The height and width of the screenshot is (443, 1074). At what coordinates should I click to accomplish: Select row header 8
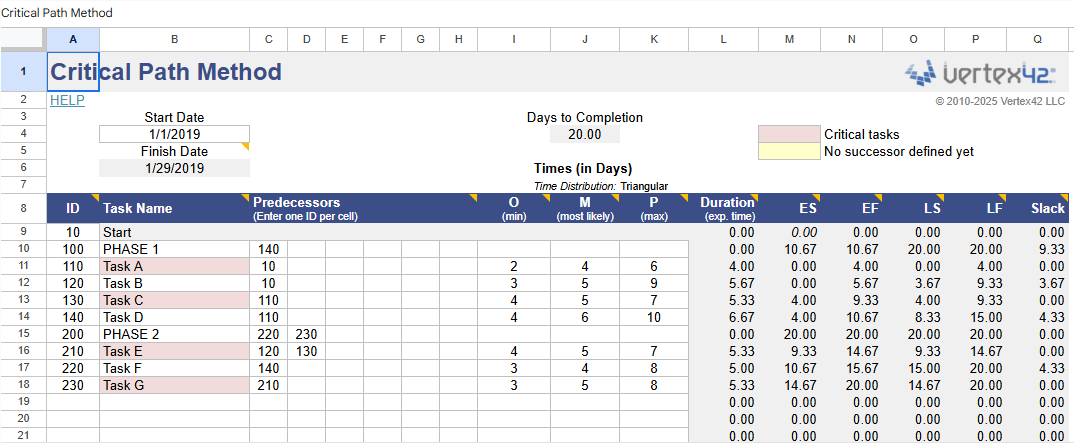coord(23,208)
